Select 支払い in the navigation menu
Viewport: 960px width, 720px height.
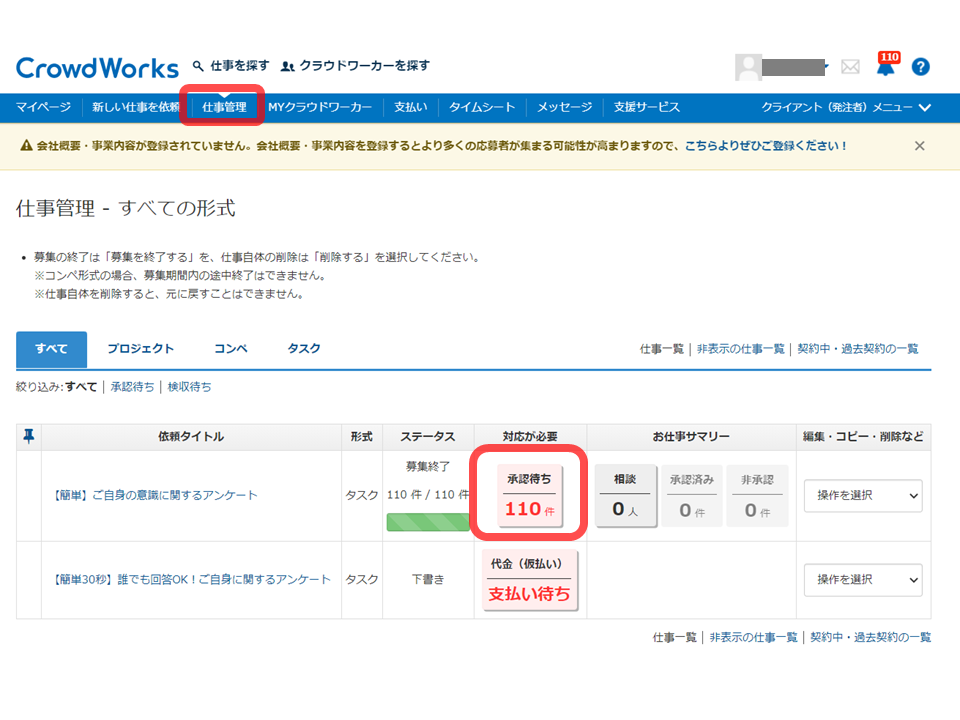(x=410, y=106)
